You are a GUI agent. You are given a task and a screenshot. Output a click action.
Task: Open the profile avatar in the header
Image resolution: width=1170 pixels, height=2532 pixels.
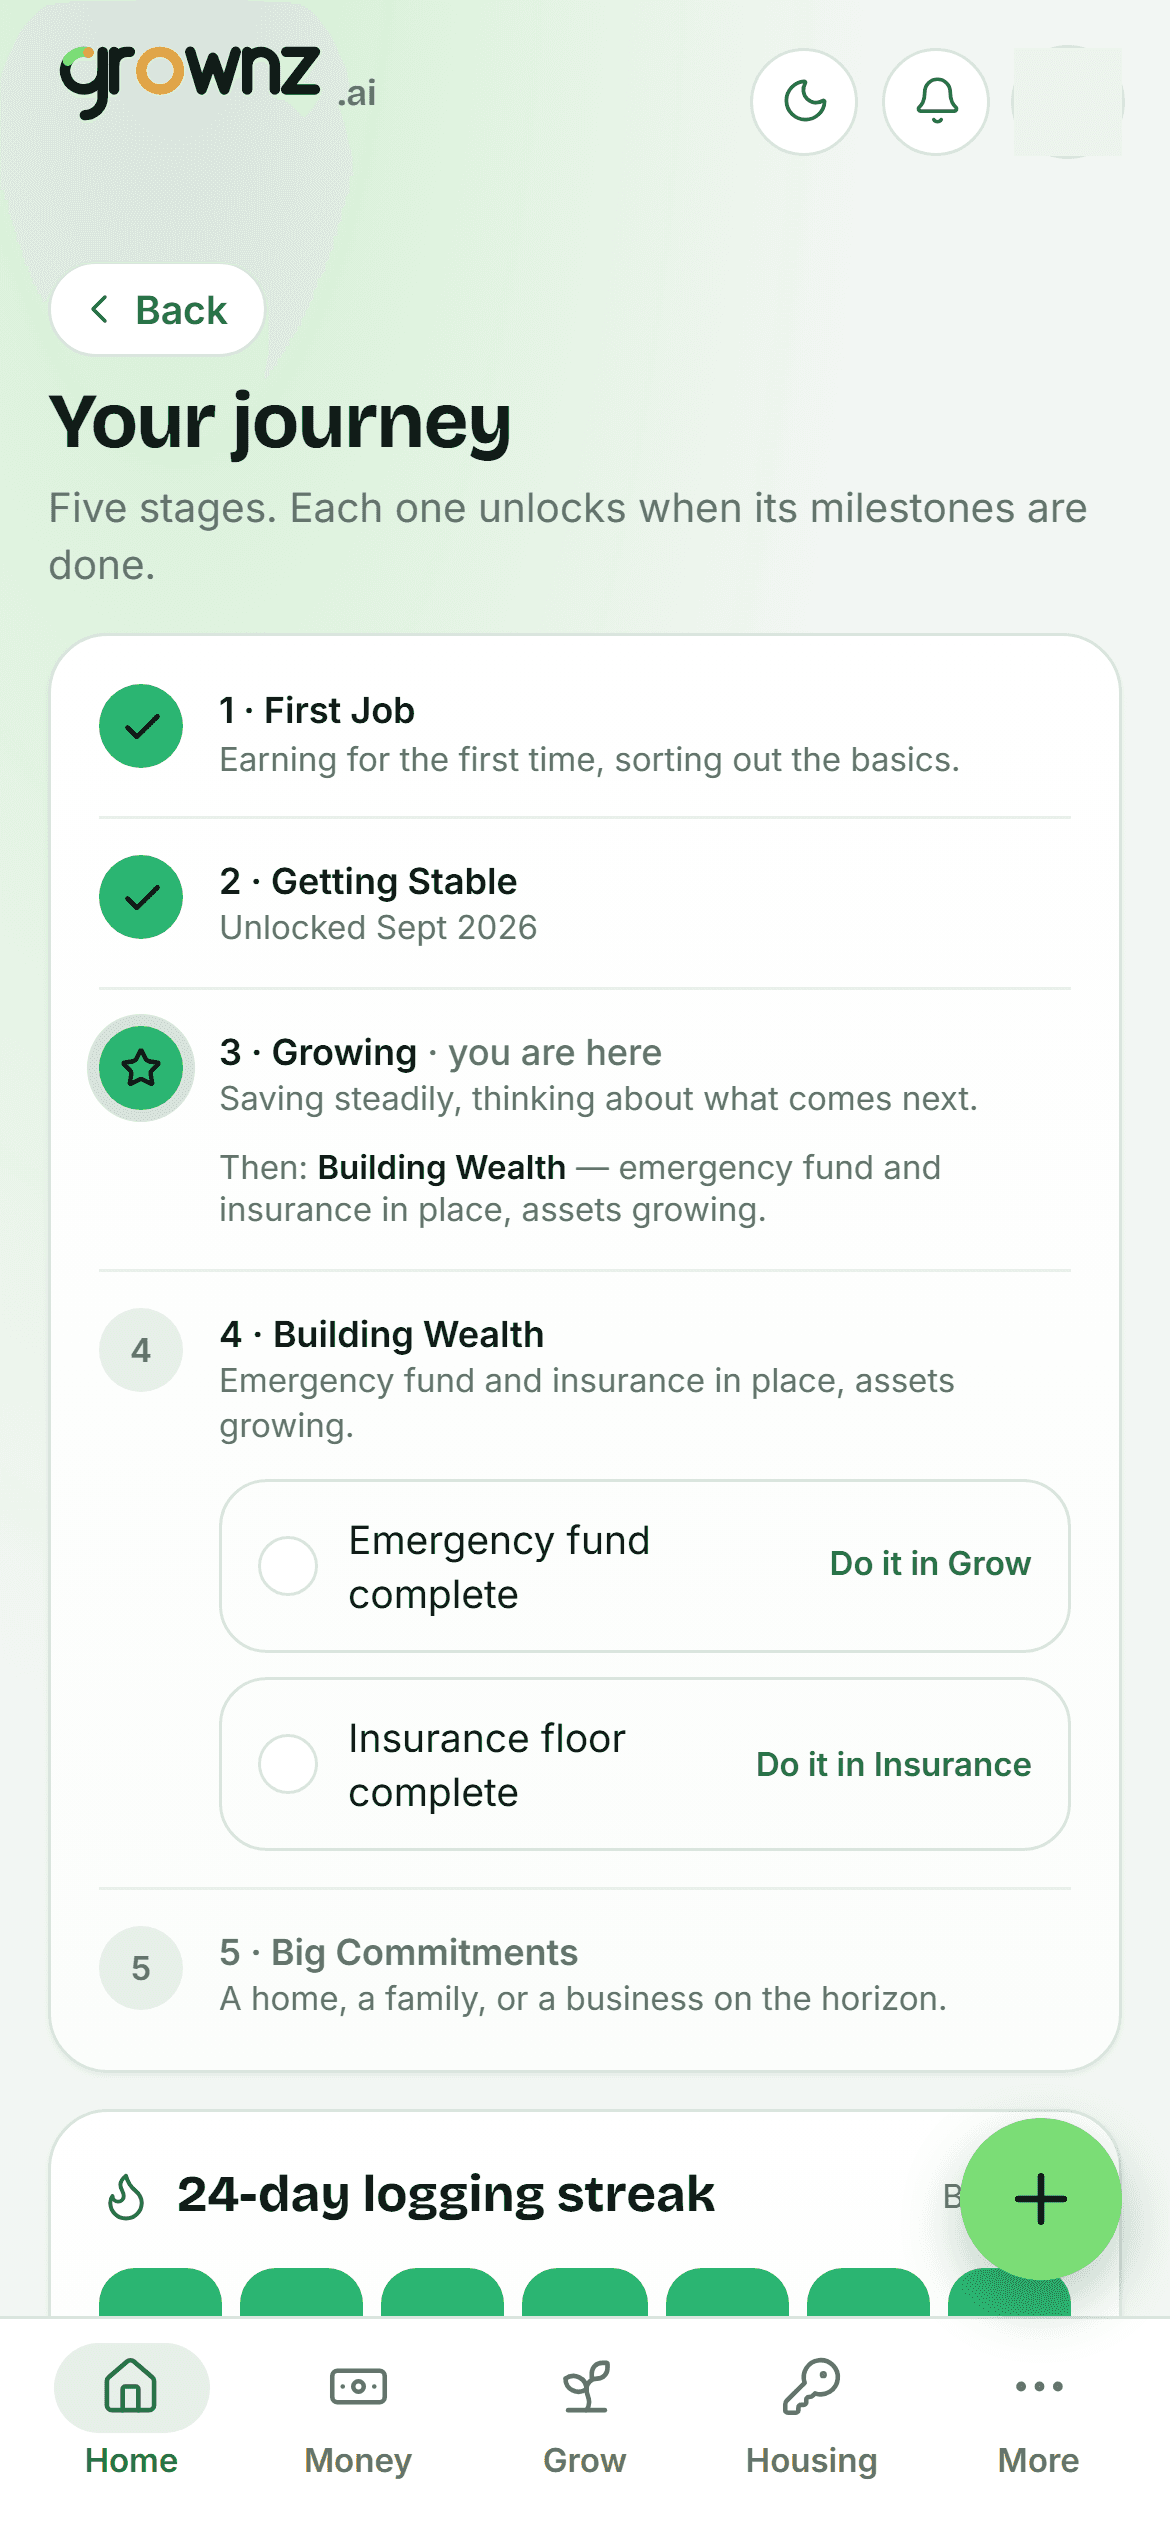pyautogui.click(x=1068, y=102)
